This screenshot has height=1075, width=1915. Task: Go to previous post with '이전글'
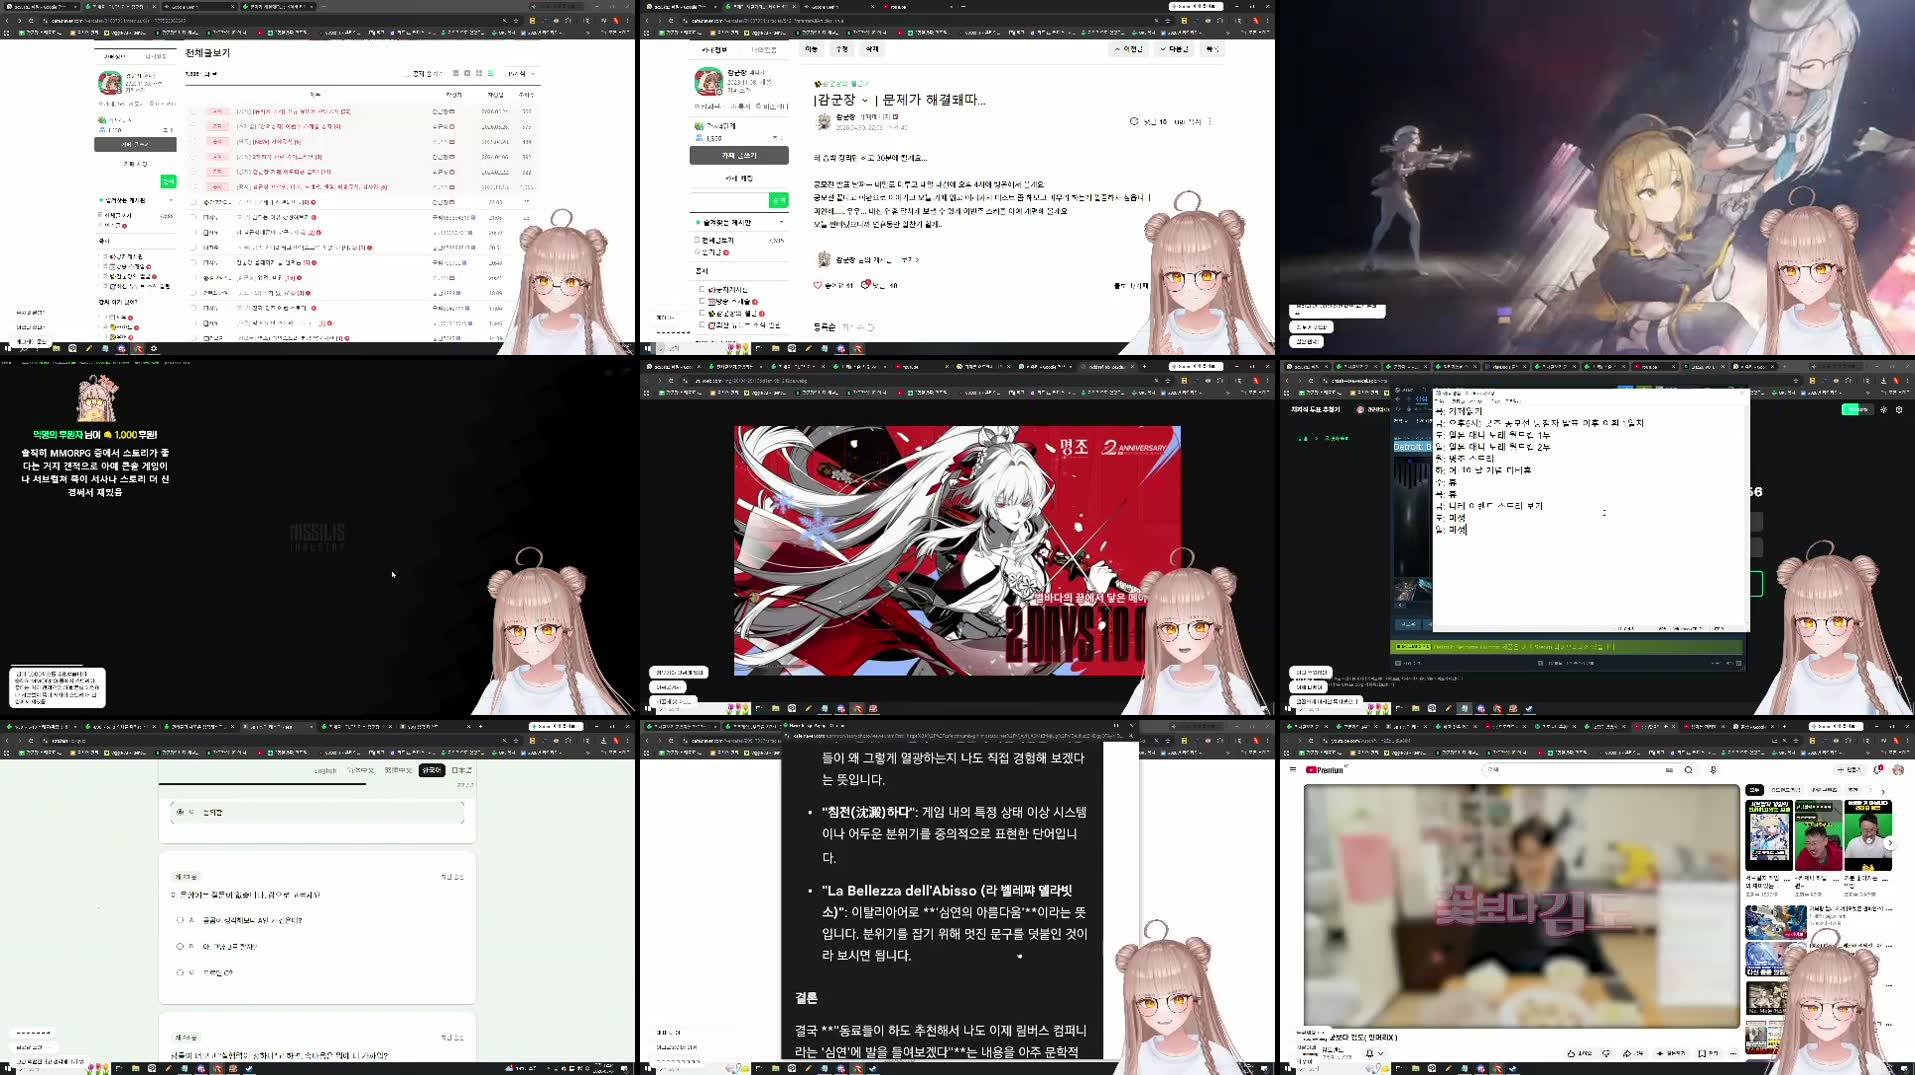pos(1129,49)
